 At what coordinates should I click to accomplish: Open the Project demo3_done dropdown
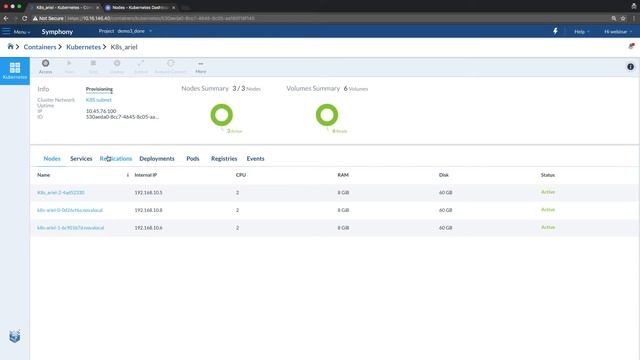[125, 31]
